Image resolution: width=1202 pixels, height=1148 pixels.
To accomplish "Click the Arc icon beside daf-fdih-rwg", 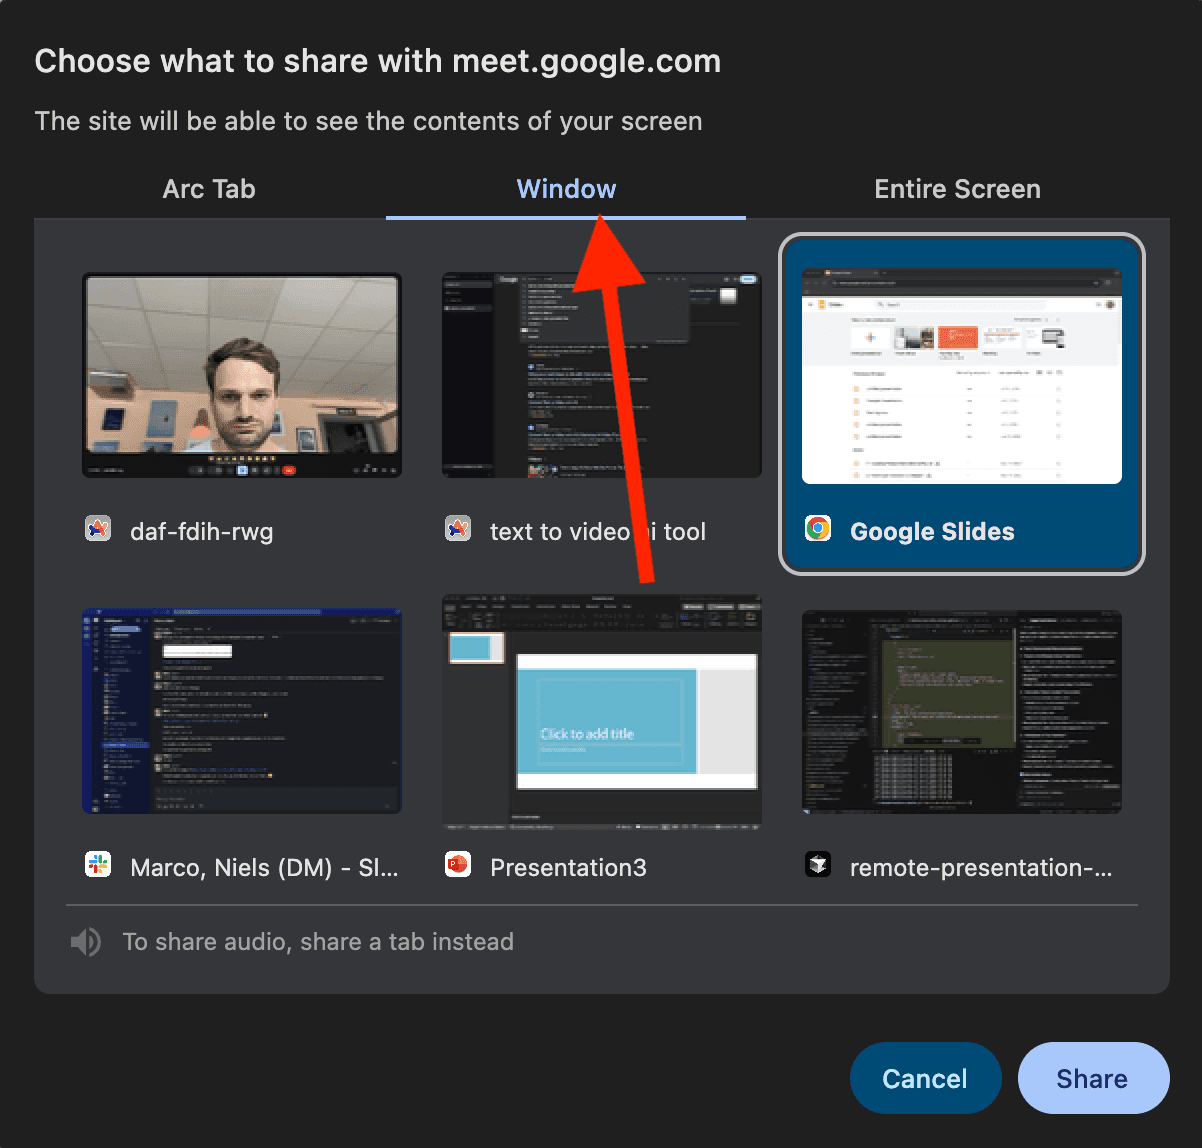I will pos(98,529).
